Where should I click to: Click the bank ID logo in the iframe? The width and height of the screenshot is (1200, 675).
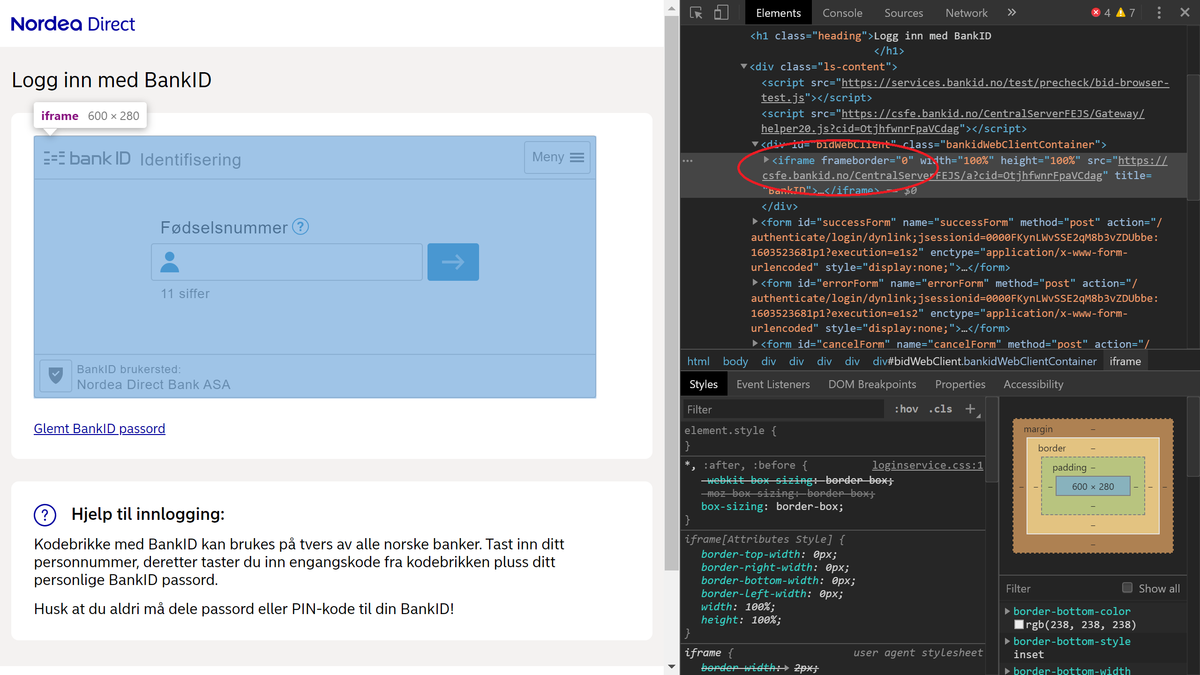pyautogui.click(x=87, y=158)
